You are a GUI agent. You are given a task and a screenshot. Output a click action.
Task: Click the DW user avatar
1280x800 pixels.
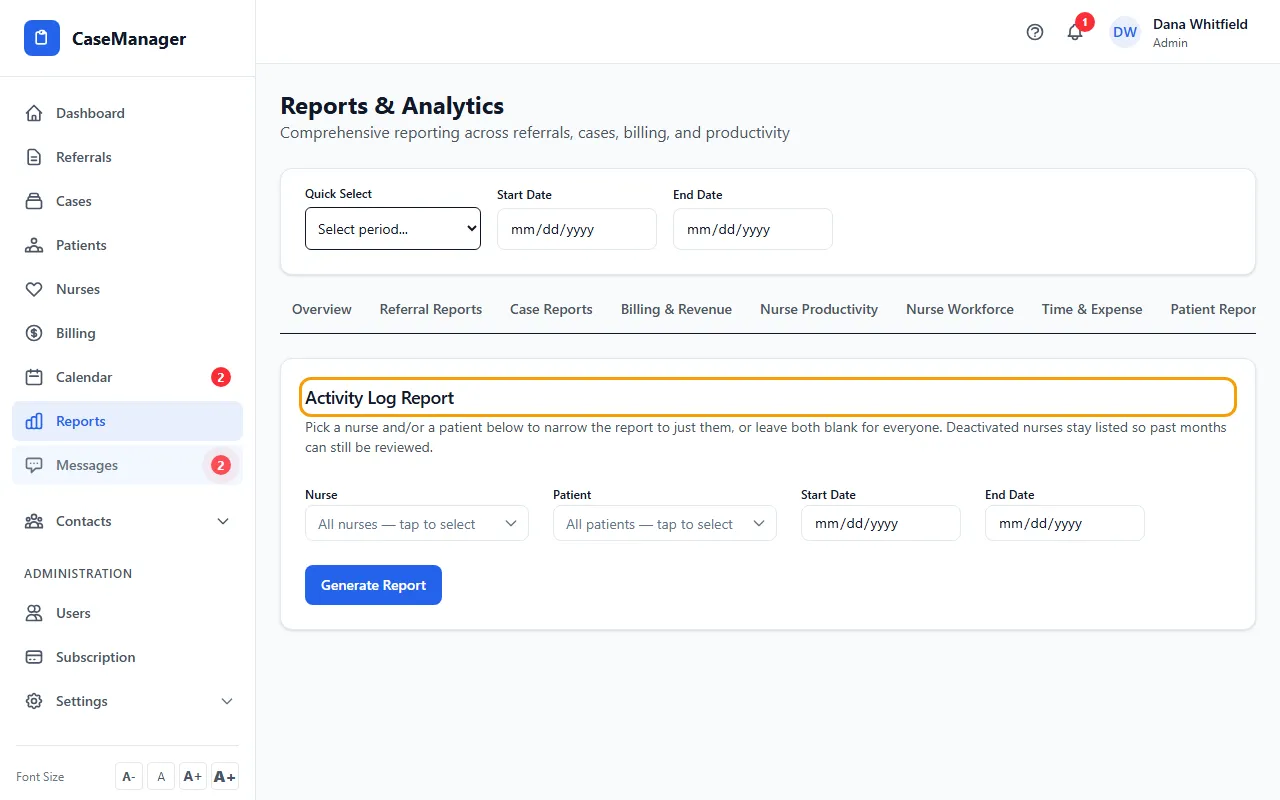[1125, 32]
